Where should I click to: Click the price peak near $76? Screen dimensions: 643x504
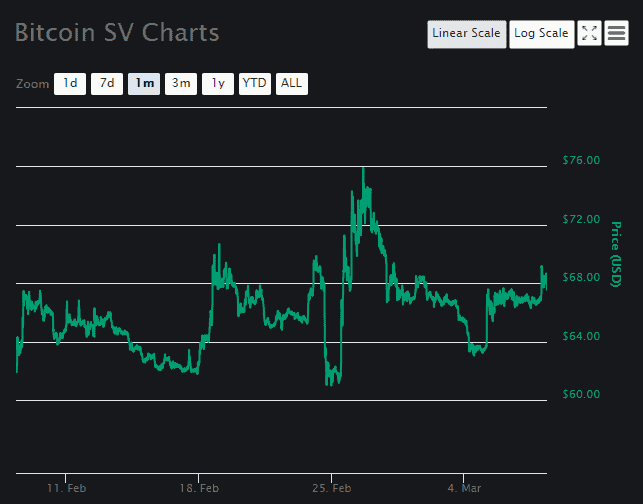pyautogui.click(x=363, y=169)
